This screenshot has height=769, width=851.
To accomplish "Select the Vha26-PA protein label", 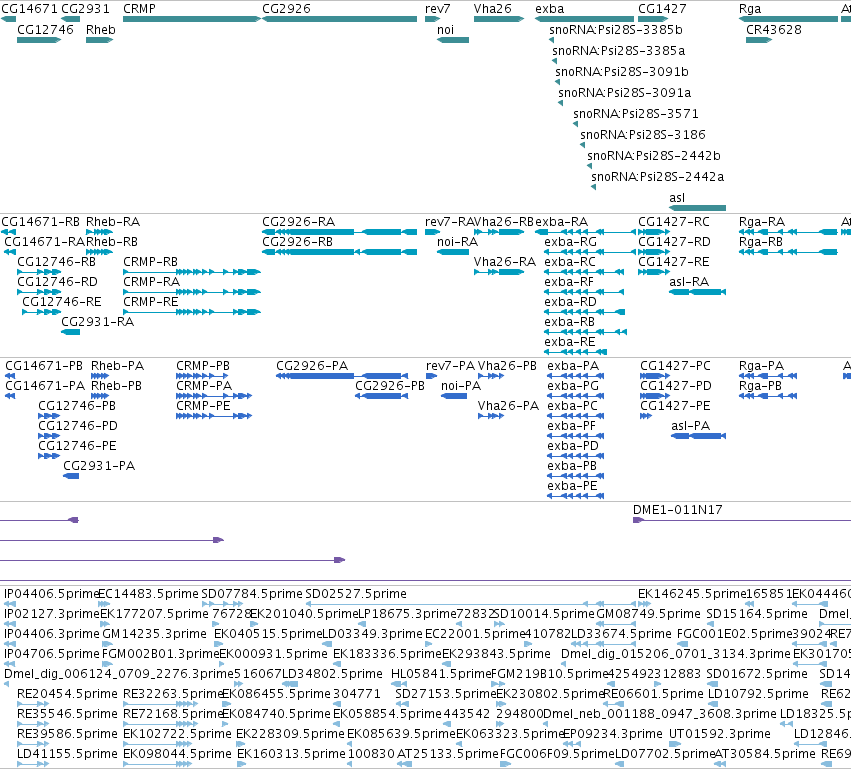I will point(509,406).
